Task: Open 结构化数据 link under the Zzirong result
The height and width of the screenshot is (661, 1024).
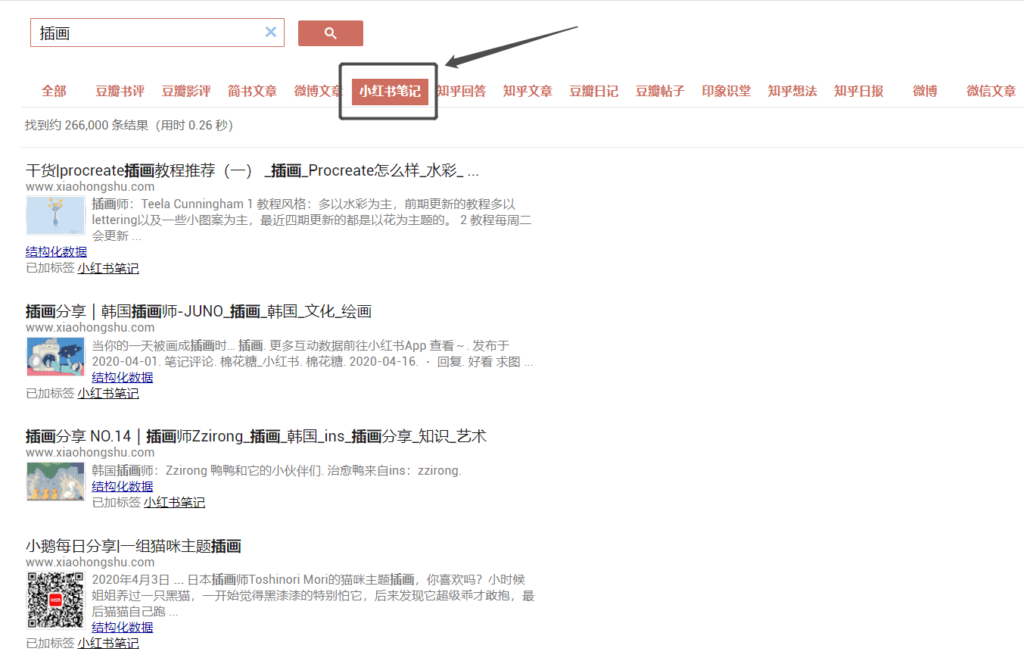Action: [x=122, y=486]
